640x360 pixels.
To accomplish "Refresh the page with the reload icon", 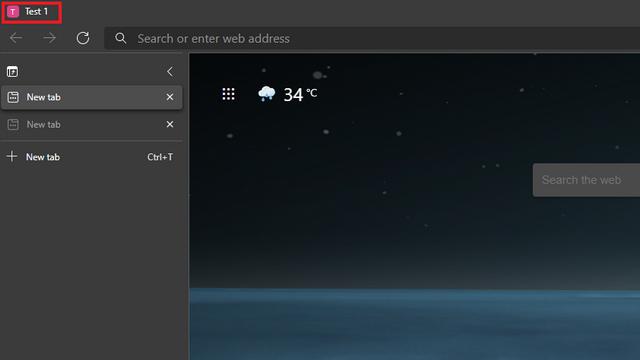I will 83,38.
